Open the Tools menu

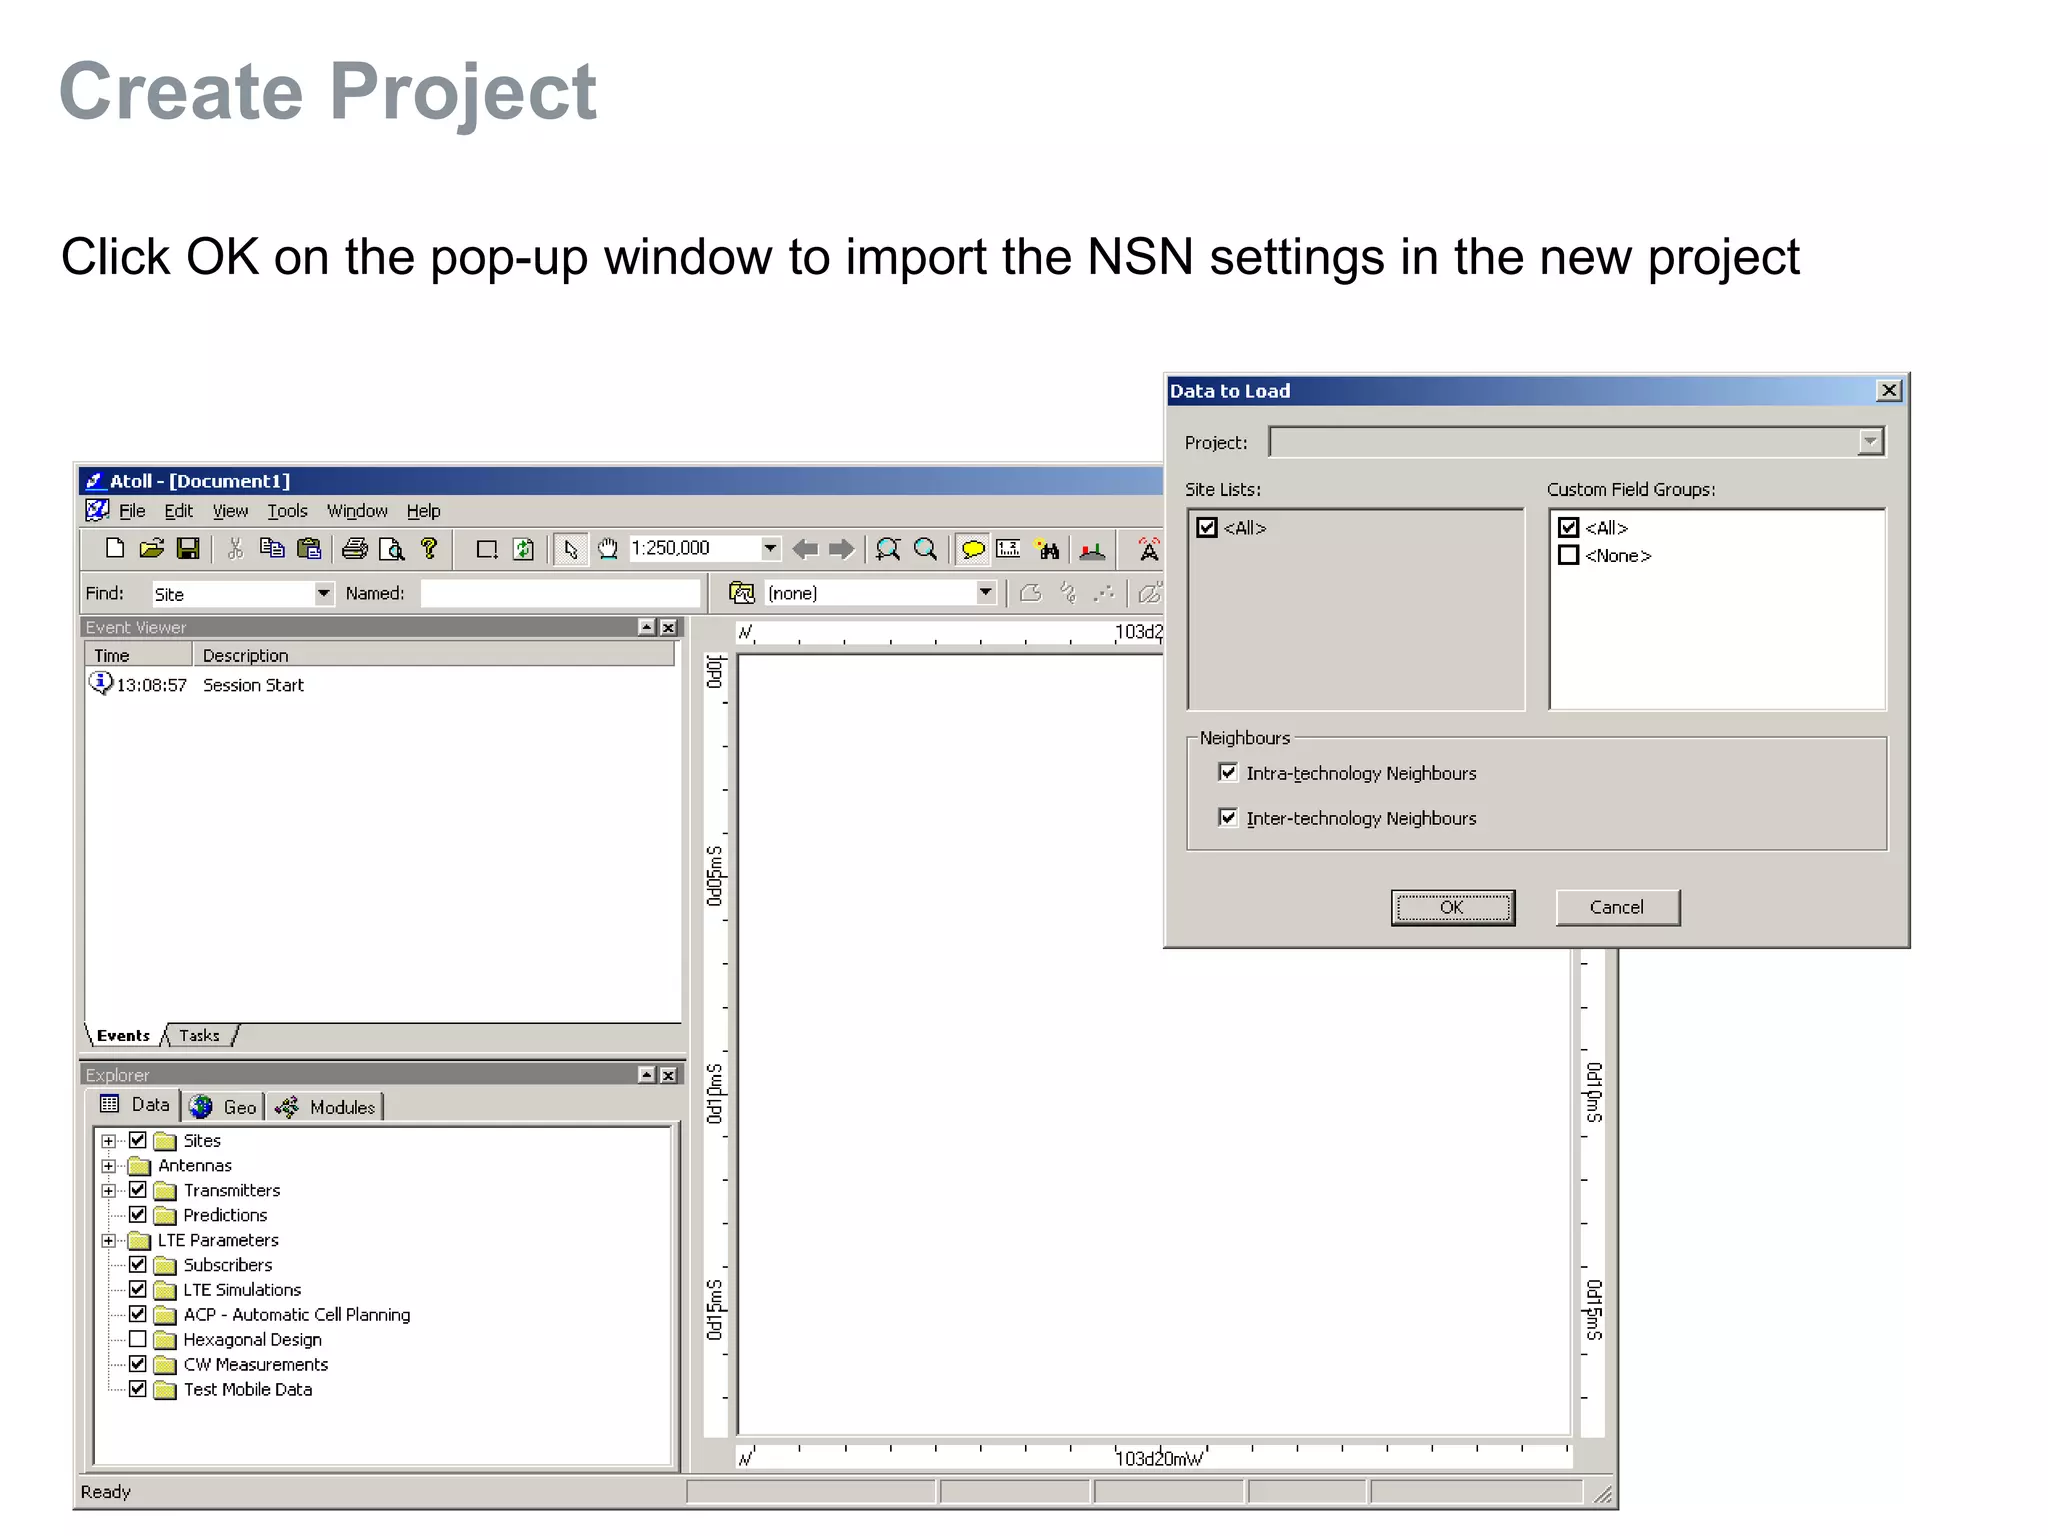coord(287,511)
